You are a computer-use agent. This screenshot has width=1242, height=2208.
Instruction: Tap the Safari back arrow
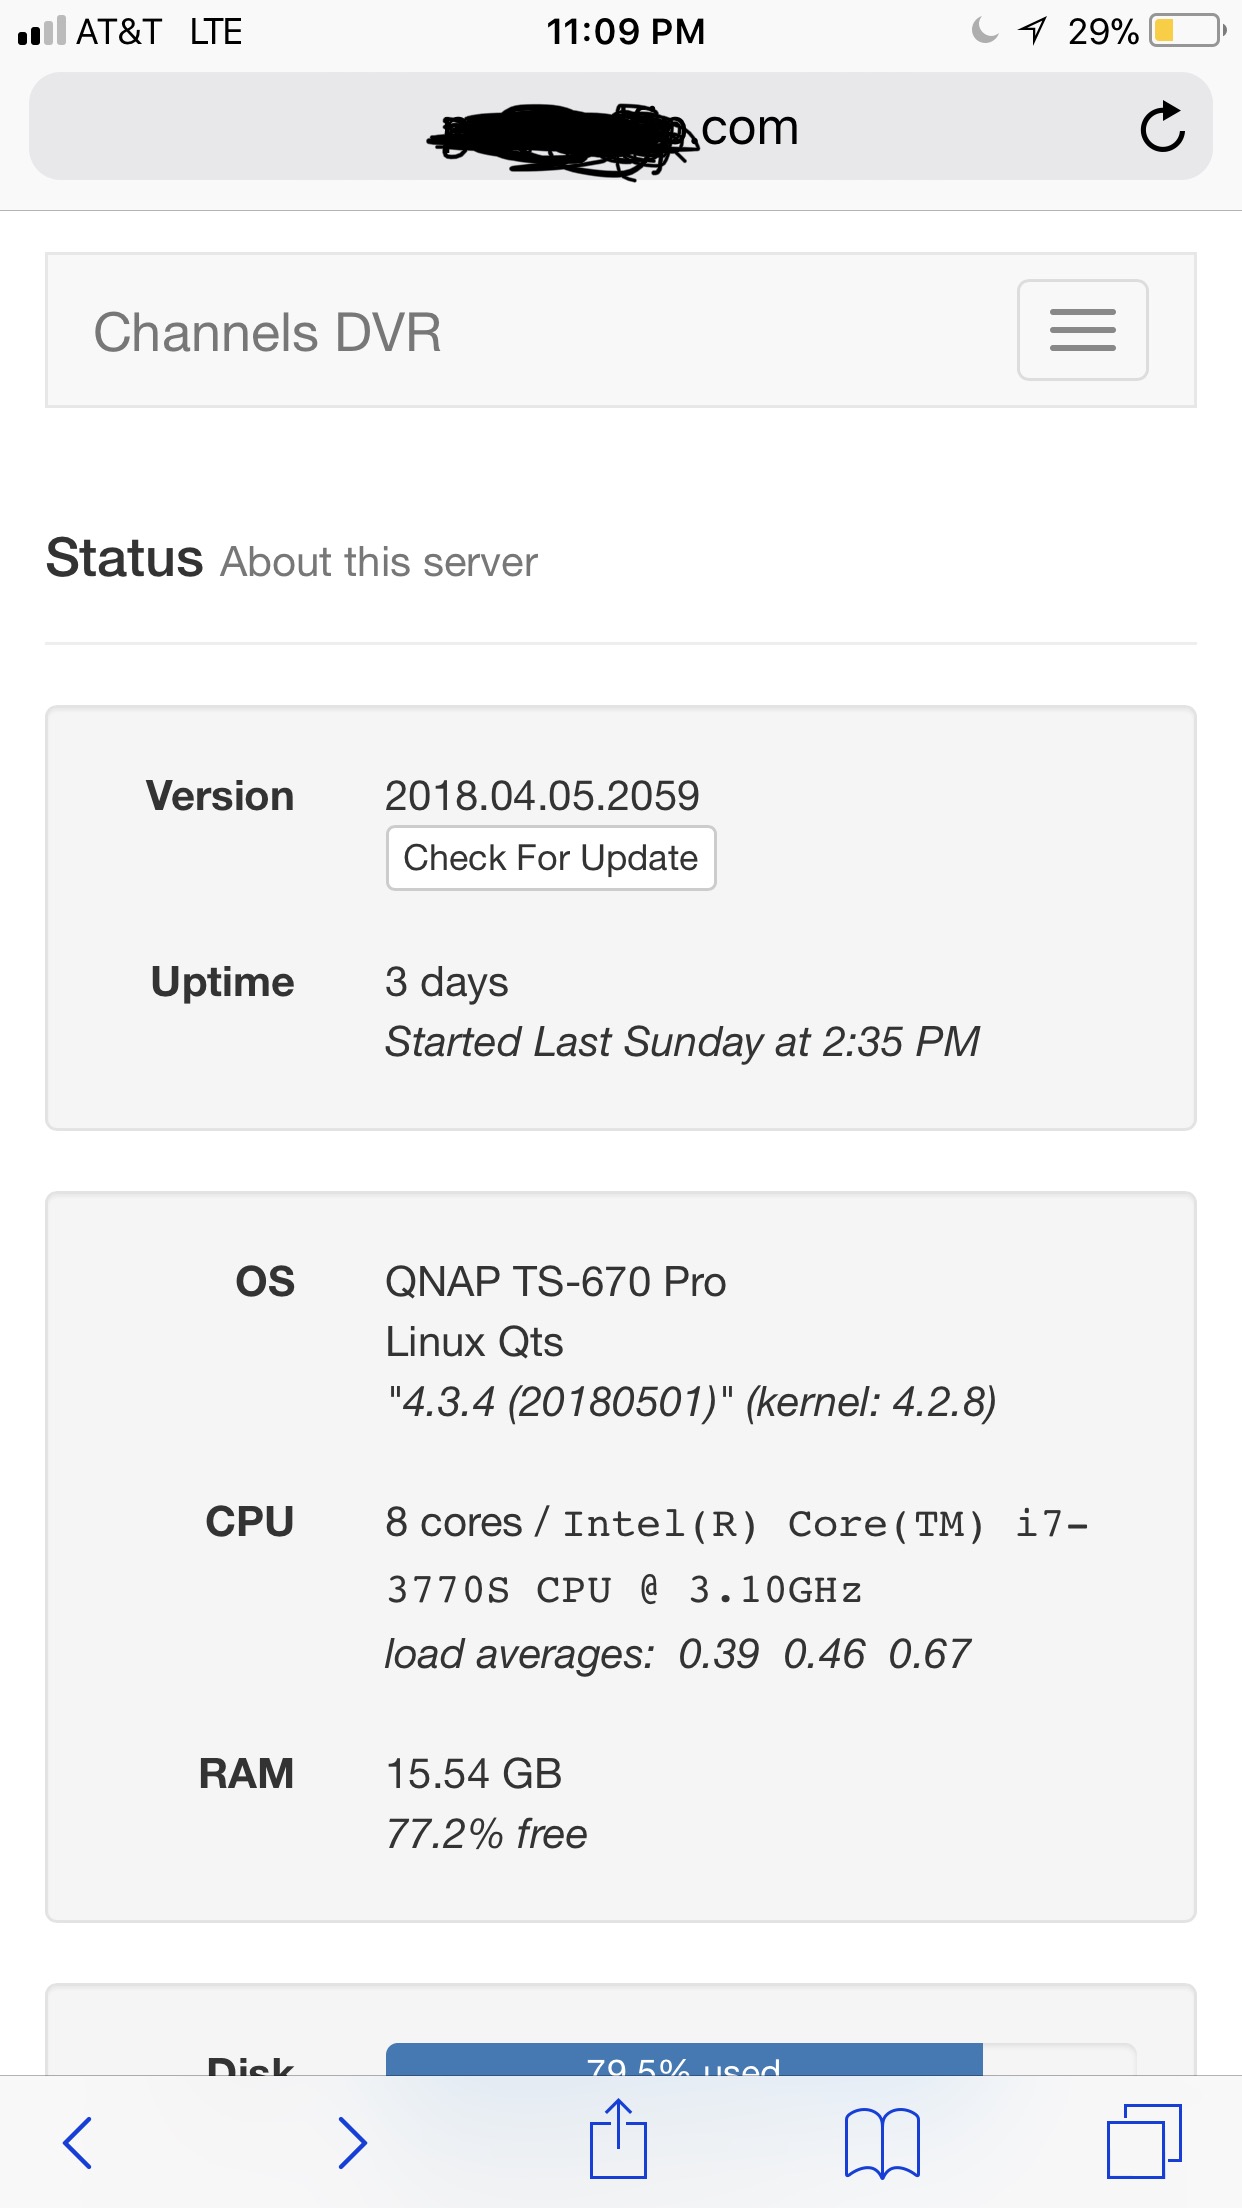(x=78, y=2142)
